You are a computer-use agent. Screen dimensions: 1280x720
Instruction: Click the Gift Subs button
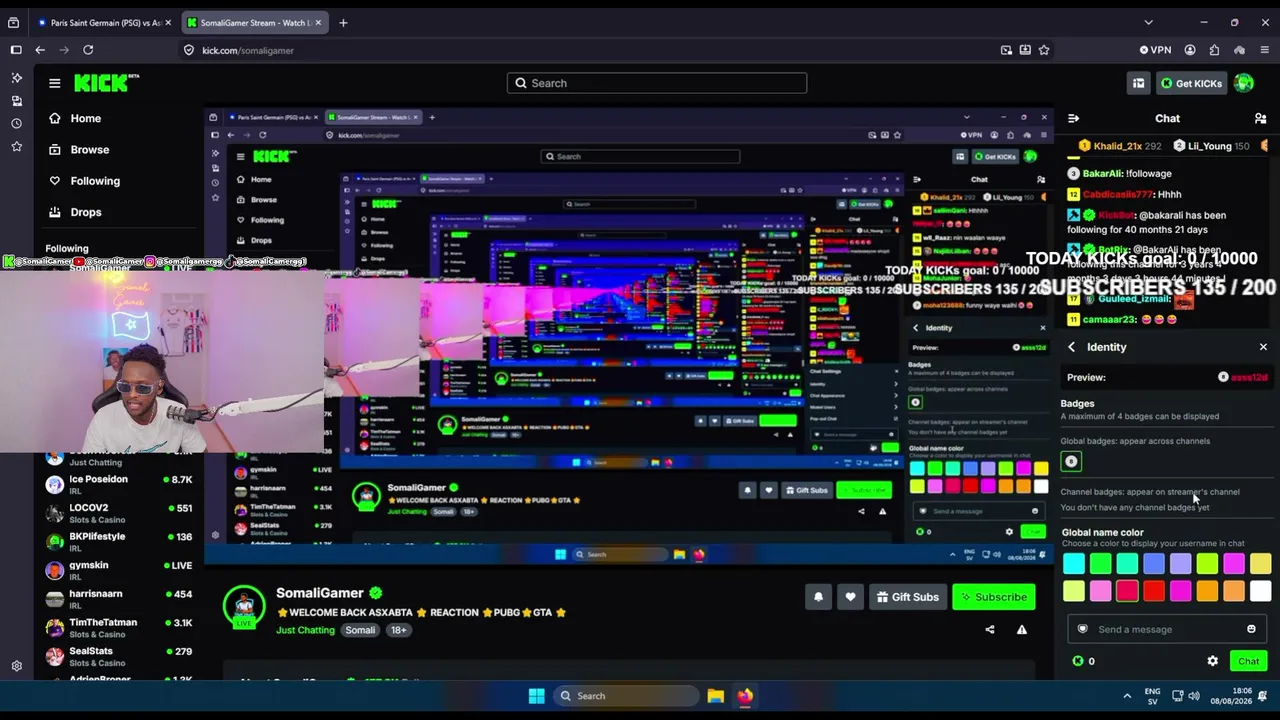click(x=908, y=597)
